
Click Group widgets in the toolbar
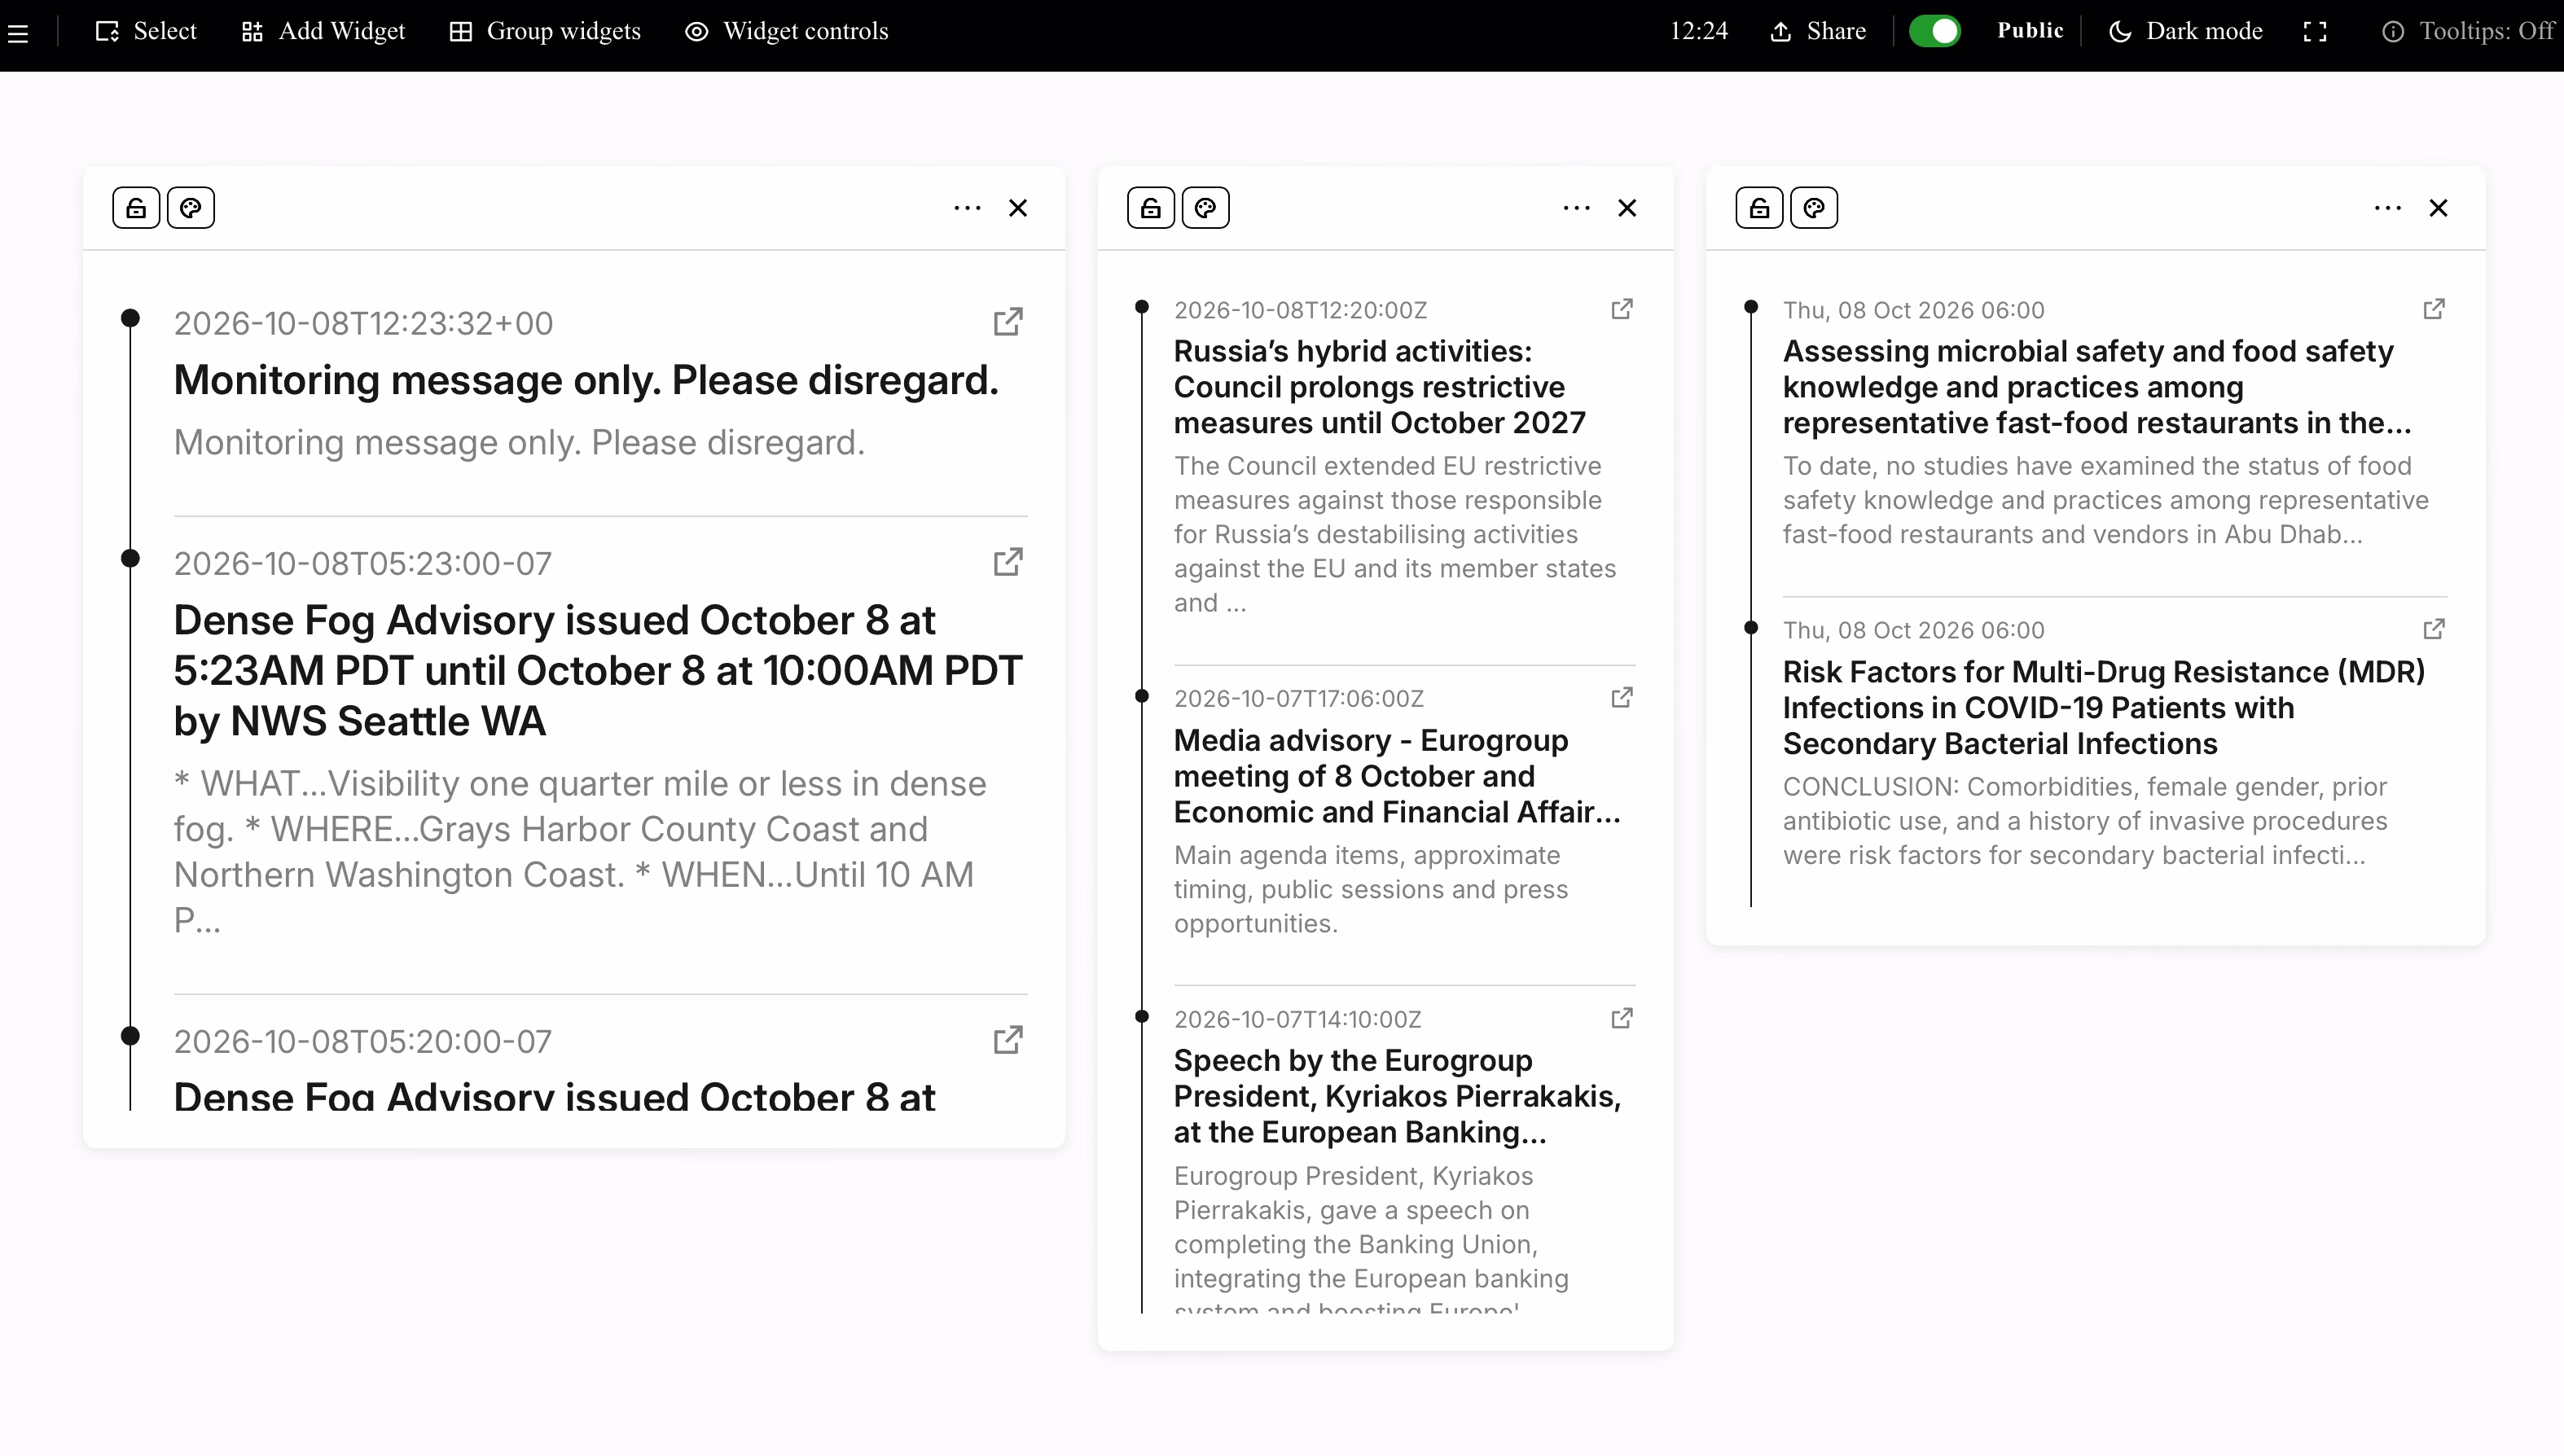545,31
